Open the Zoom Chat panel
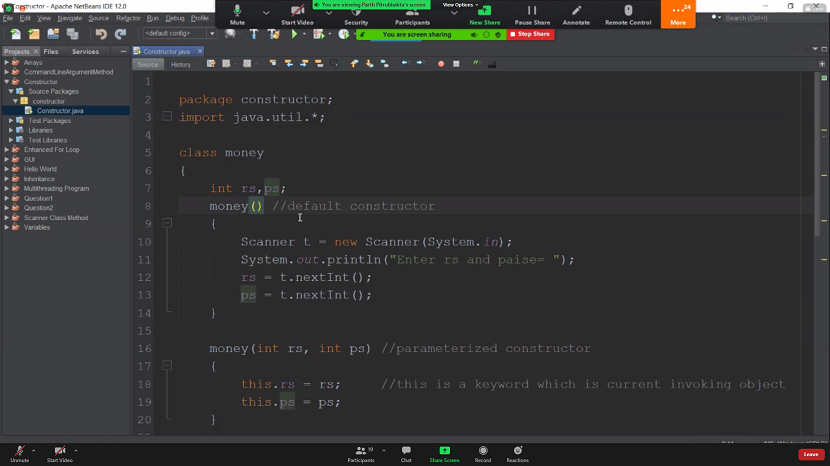The image size is (830, 466). 406,454
